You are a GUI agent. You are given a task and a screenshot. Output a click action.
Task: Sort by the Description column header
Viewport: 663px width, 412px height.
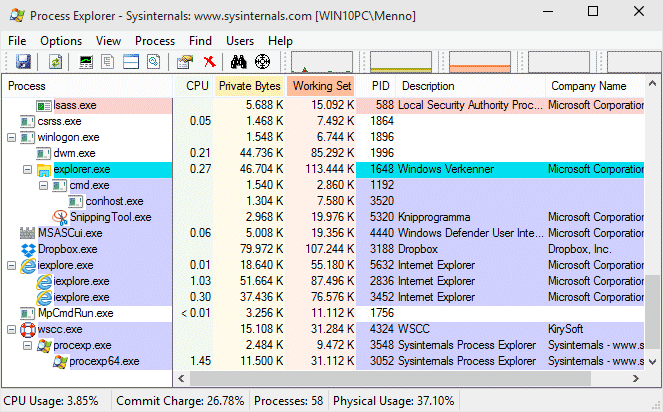coord(471,86)
